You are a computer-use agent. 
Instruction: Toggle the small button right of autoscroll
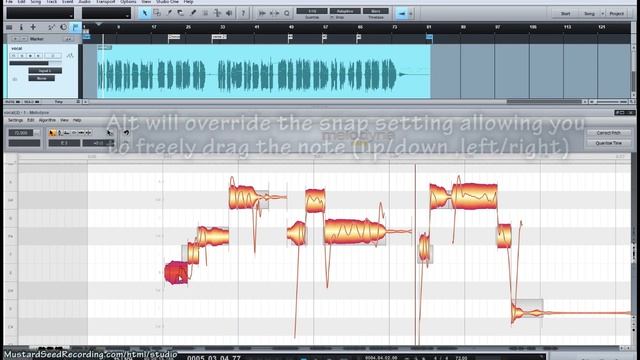[411, 13]
